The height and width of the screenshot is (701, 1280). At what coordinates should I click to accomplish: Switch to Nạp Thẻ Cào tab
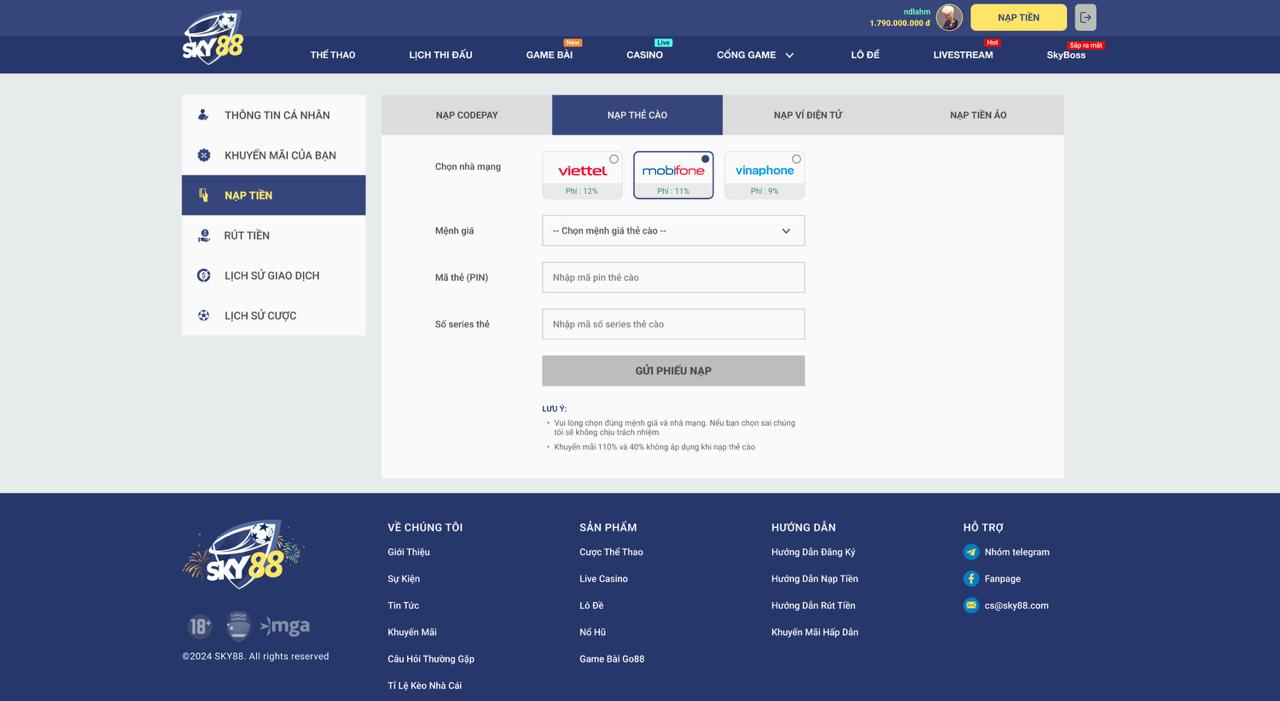point(637,115)
